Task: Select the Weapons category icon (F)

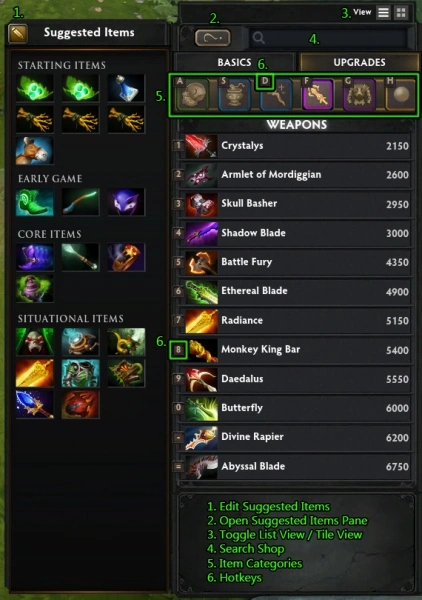Action: pos(317,95)
